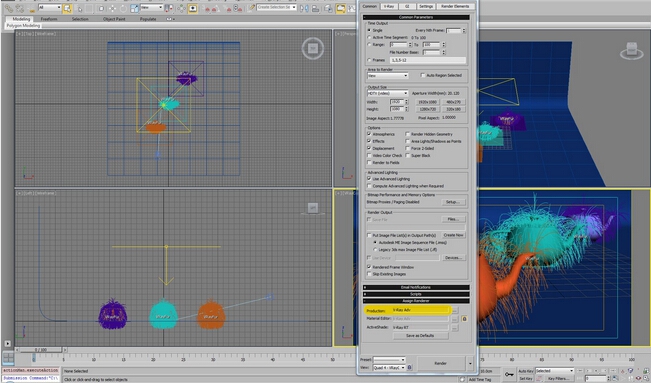Image resolution: width=651 pixels, height=383 pixels.
Task: Click the lock icon next to View dropdown
Action: [x=409, y=367]
